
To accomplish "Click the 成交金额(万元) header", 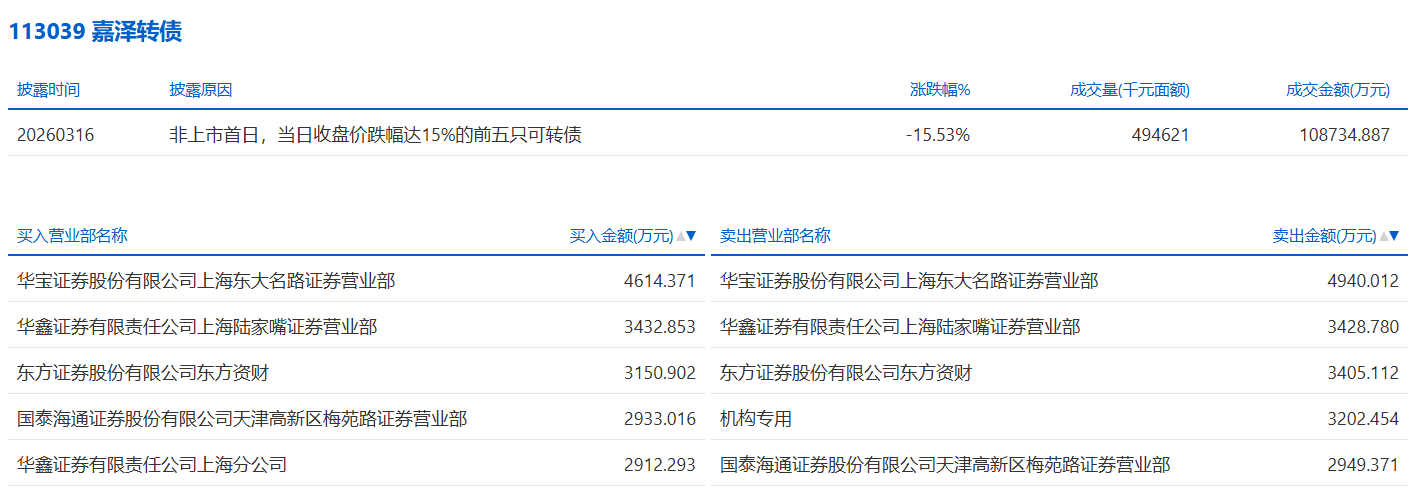I will tap(1338, 90).
